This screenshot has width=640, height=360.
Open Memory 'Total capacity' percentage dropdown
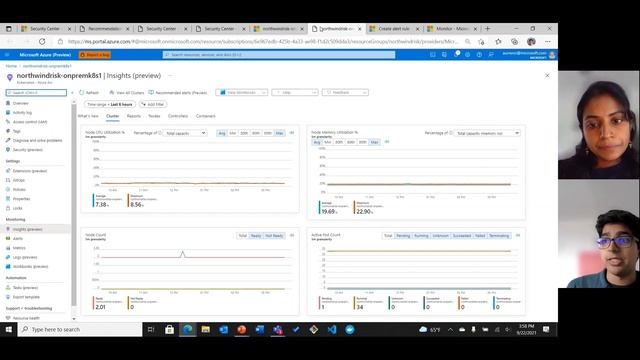coord(487,133)
